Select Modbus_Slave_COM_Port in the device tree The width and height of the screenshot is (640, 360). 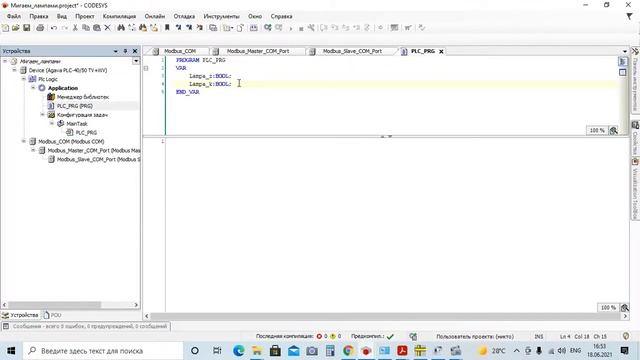point(98,160)
